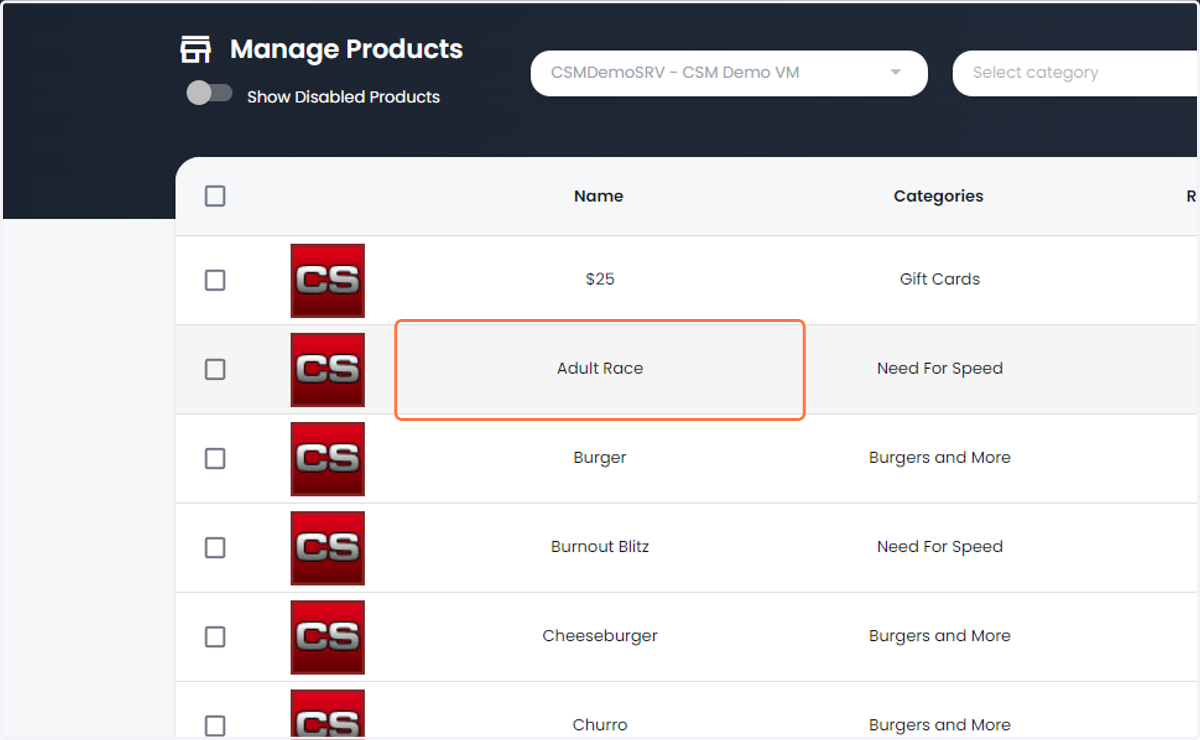The image size is (1200, 740).
Task: Check the Burger row checkbox
Action: [x=215, y=458]
